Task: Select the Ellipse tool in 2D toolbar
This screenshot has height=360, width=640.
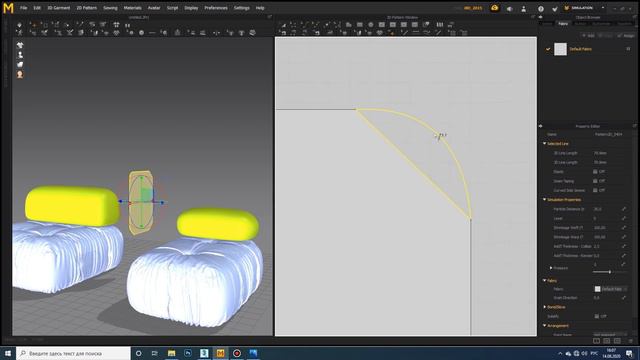Action: coord(371,25)
